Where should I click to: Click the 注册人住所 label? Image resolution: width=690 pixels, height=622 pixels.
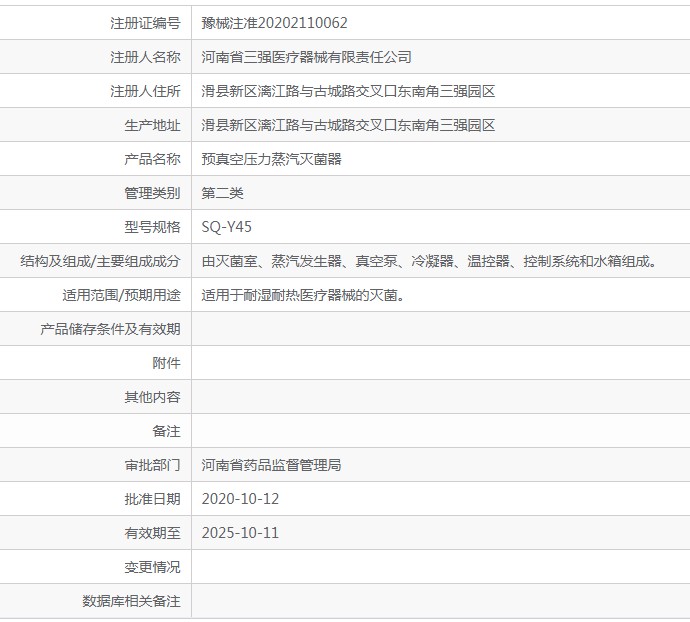(x=145, y=91)
